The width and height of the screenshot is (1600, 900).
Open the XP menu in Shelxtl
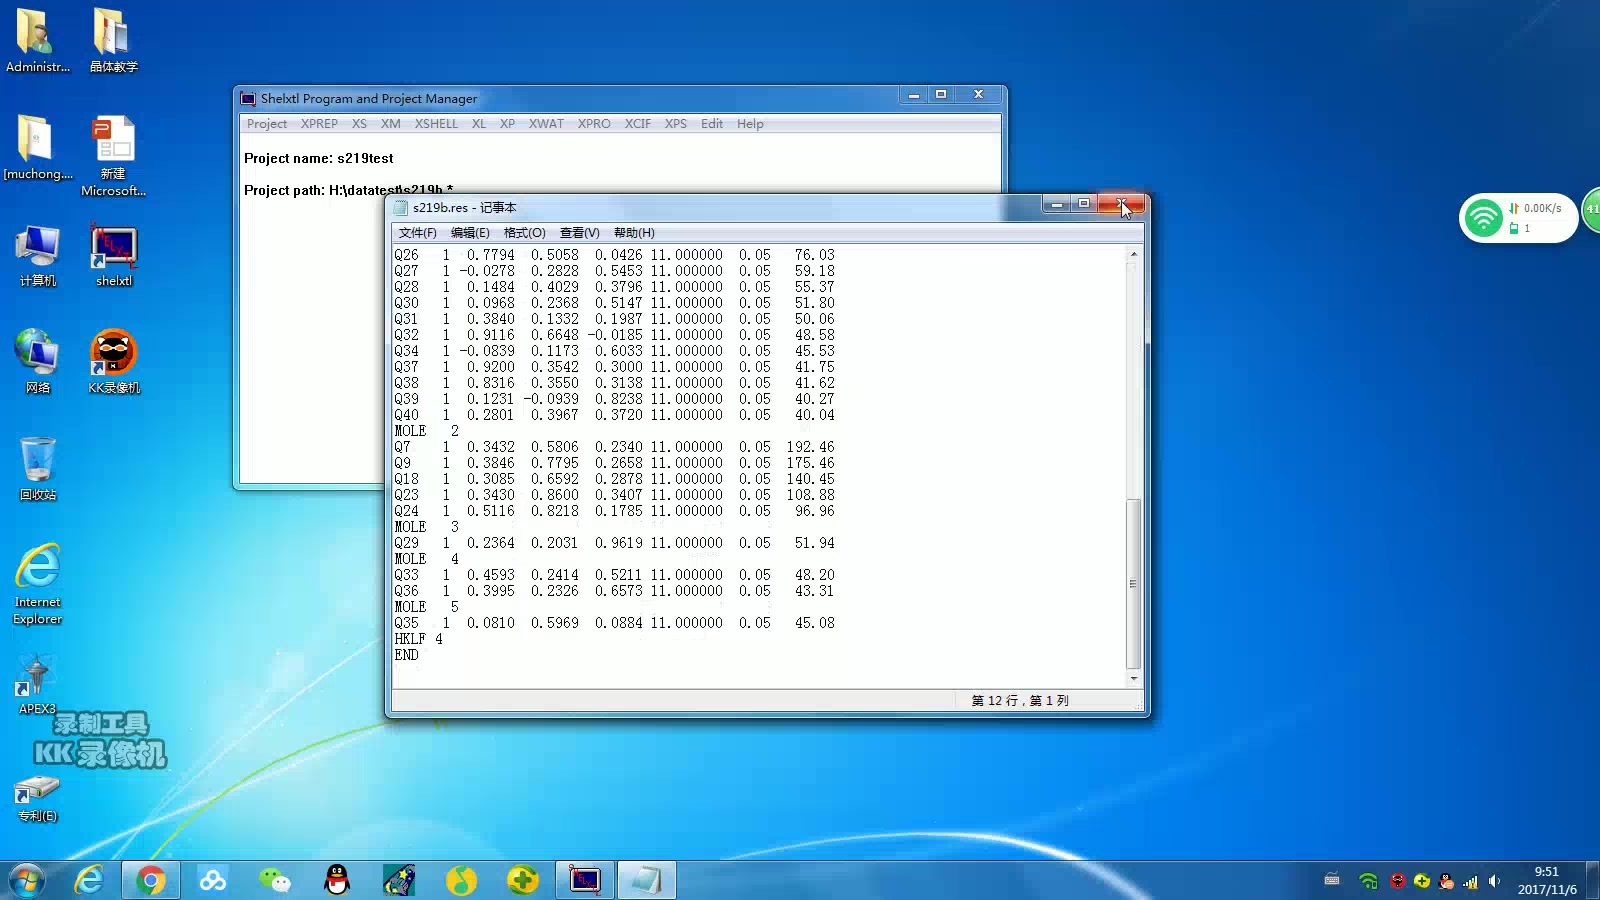click(x=507, y=124)
